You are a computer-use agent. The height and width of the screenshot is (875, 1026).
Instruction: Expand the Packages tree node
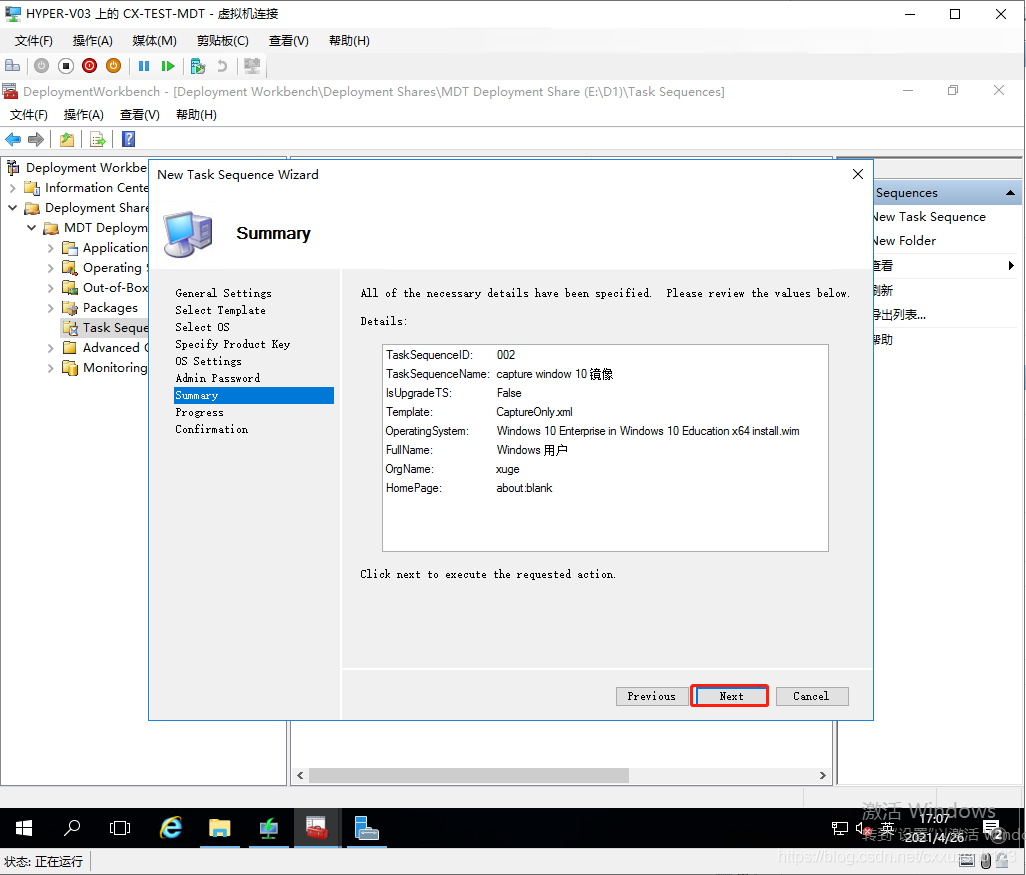coord(50,308)
